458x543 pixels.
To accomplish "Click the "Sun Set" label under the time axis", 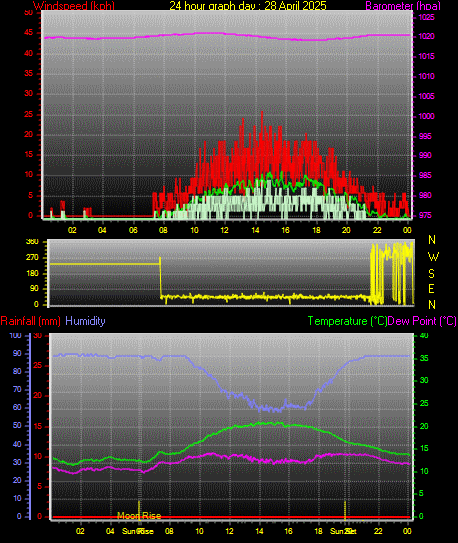I will pos(343,531).
